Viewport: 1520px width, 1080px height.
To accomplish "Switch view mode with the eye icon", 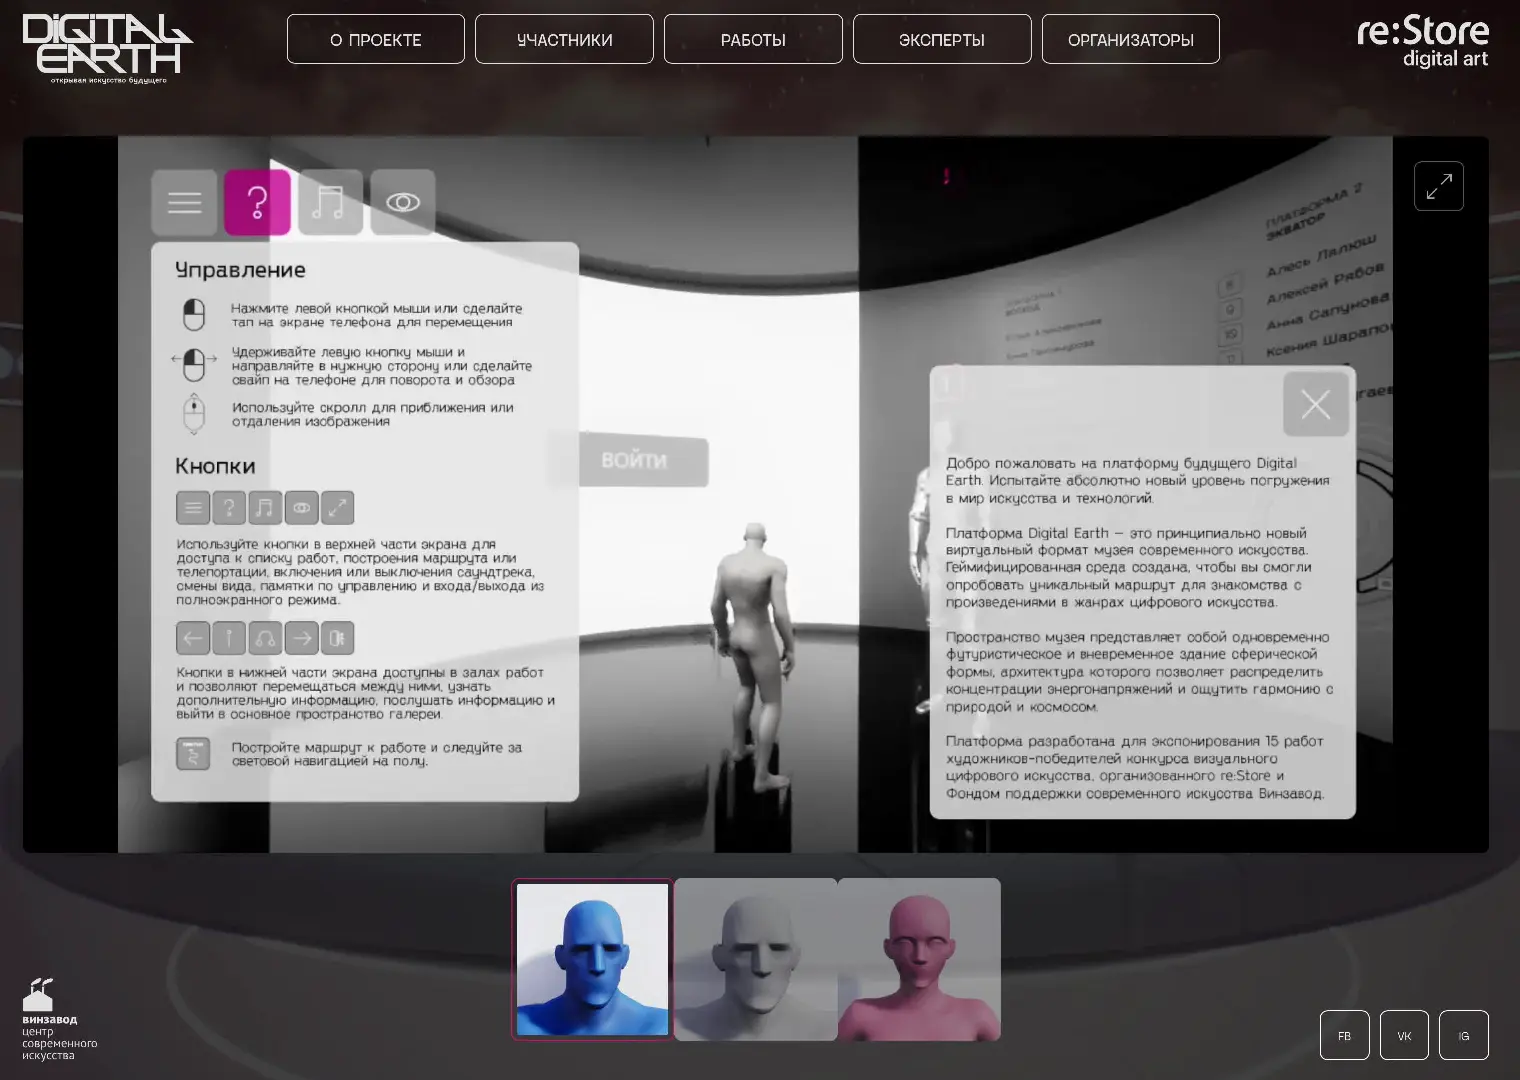I will tap(403, 203).
